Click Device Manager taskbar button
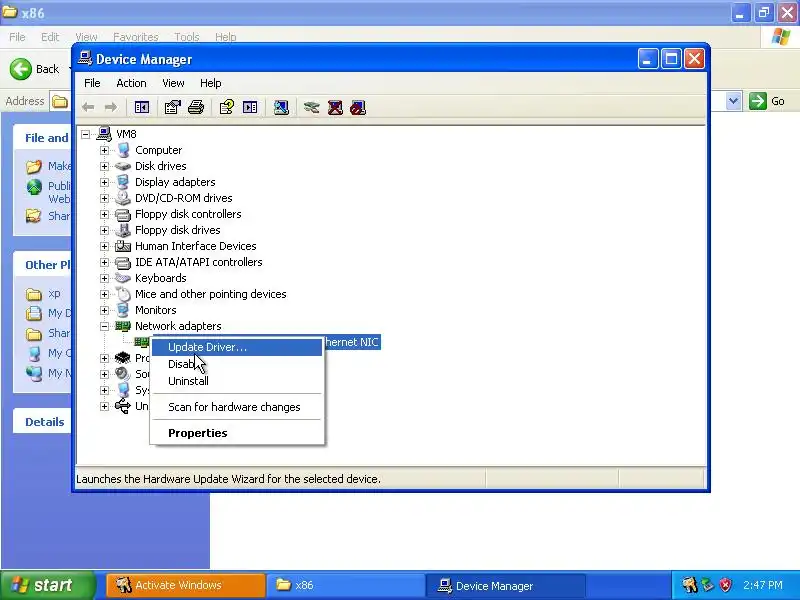Image resolution: width=800 pixels, height=600 pixels. click(506, 585)
